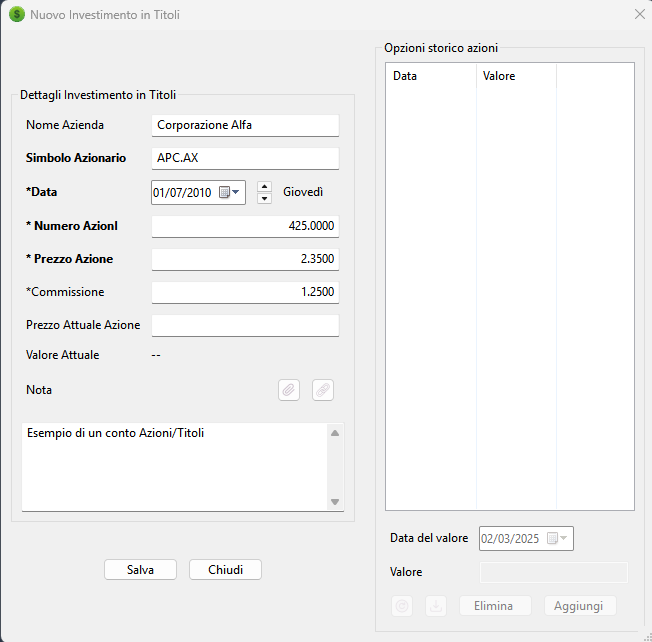
Task: Click the circular refresh icon beside Elimina
Action: 402,606
